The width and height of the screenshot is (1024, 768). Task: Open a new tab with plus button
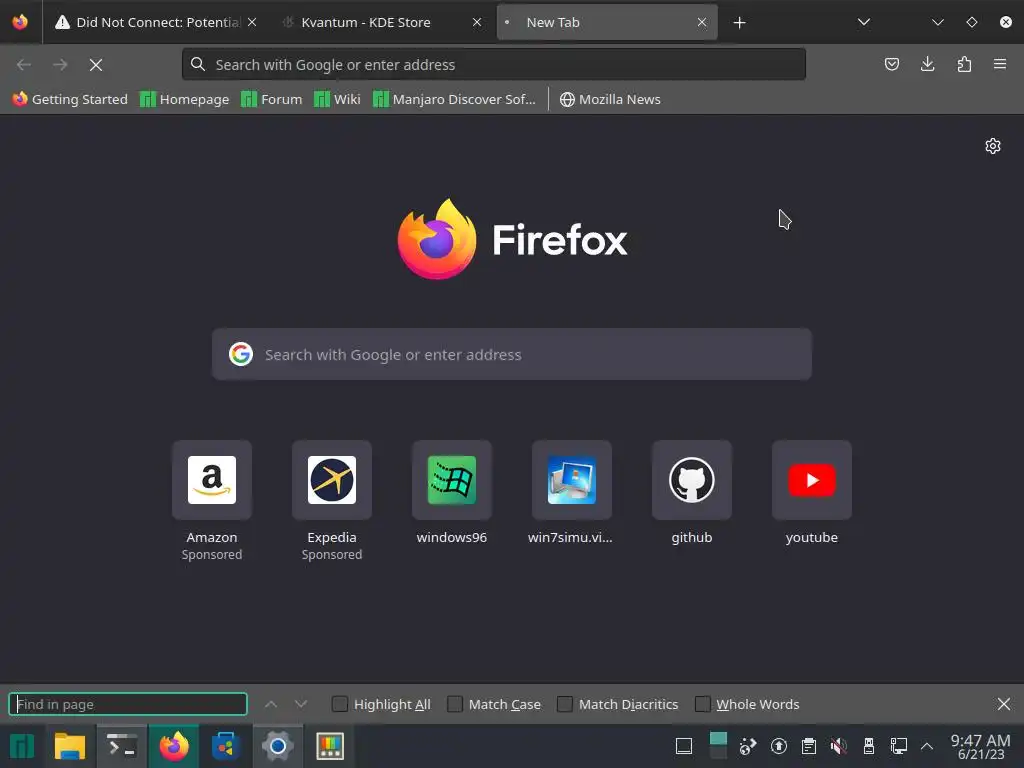(x=739, y=23)
